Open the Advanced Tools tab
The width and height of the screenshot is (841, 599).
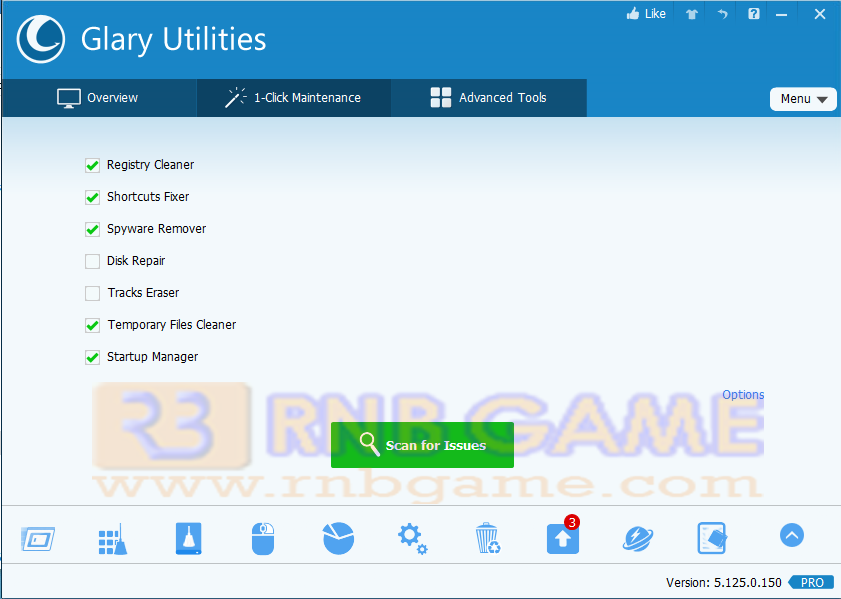click(489, 98)
